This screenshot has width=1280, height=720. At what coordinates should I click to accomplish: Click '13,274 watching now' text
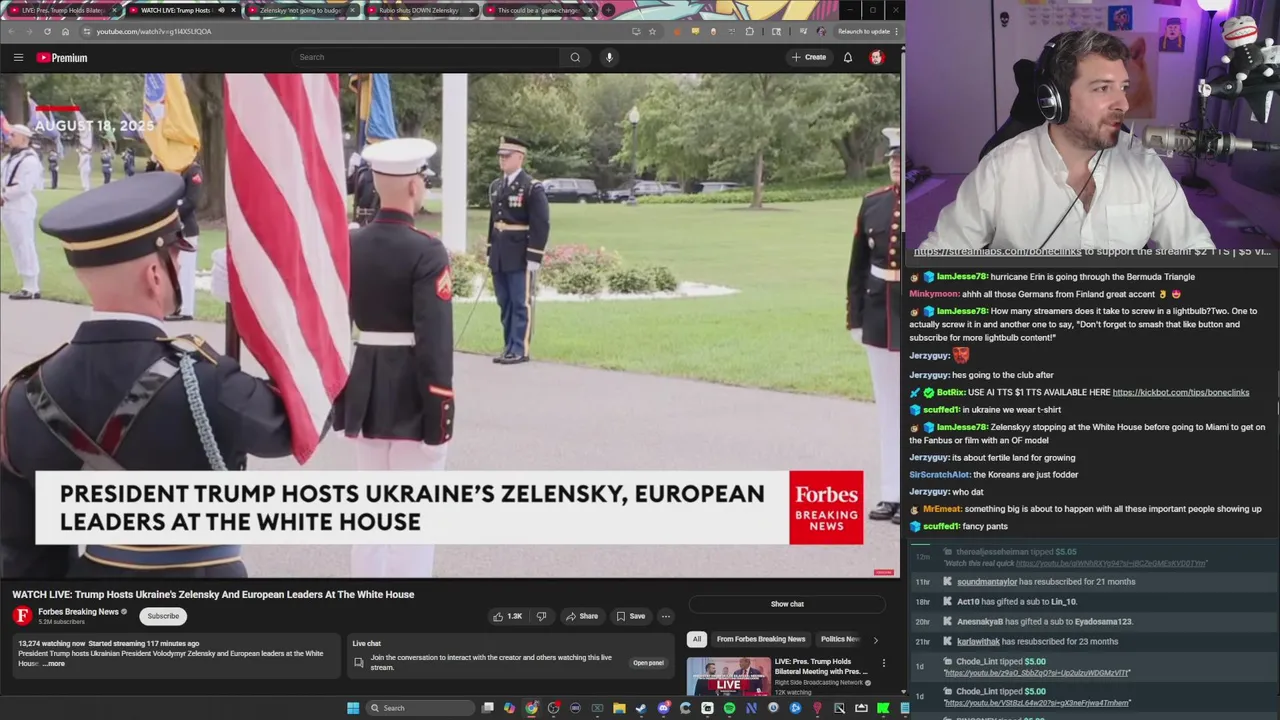(51, 644)
